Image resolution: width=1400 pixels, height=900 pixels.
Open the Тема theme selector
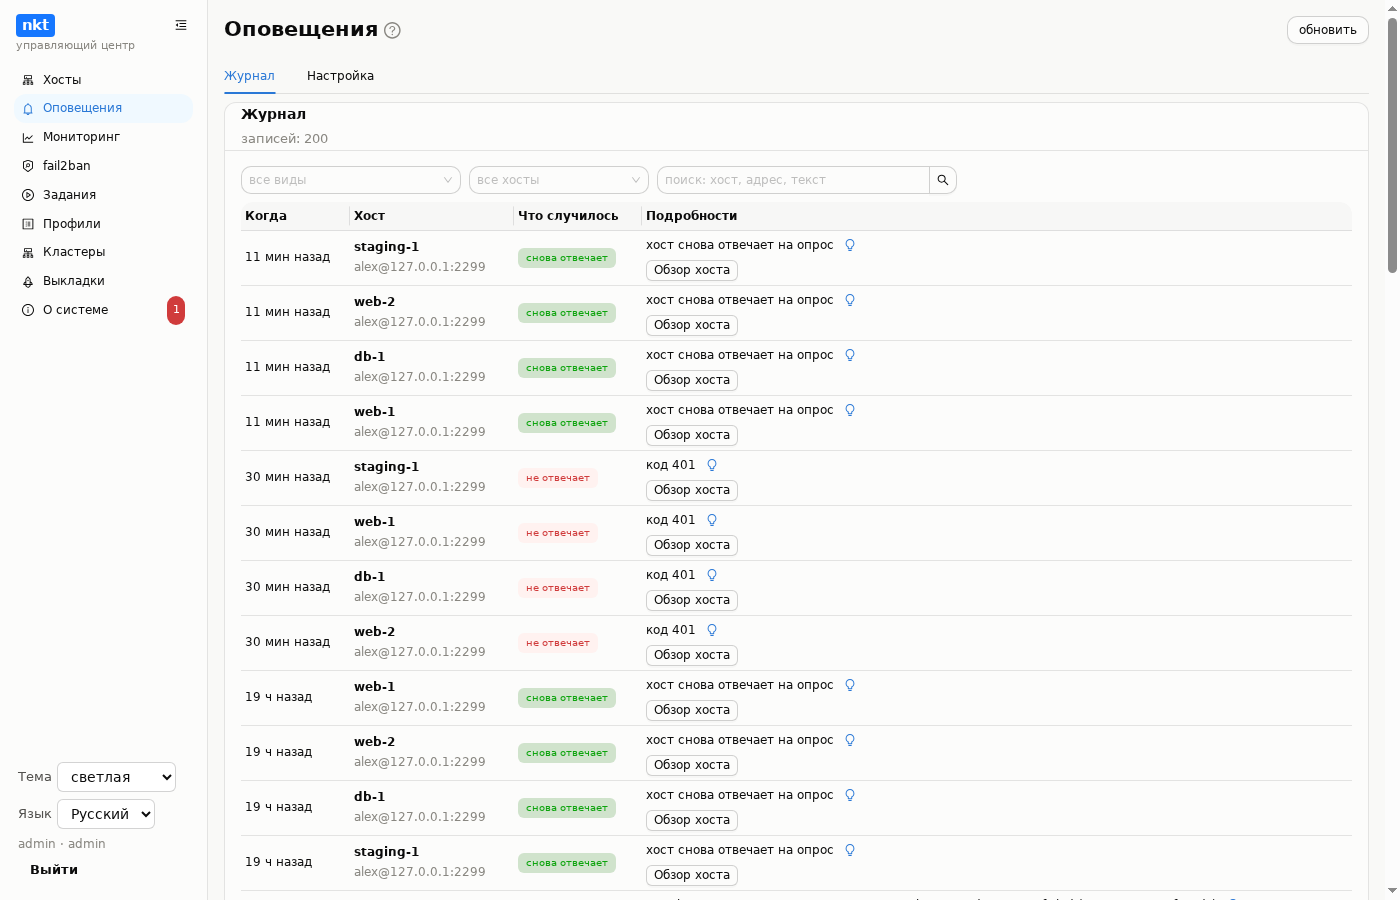pos(116,777)
